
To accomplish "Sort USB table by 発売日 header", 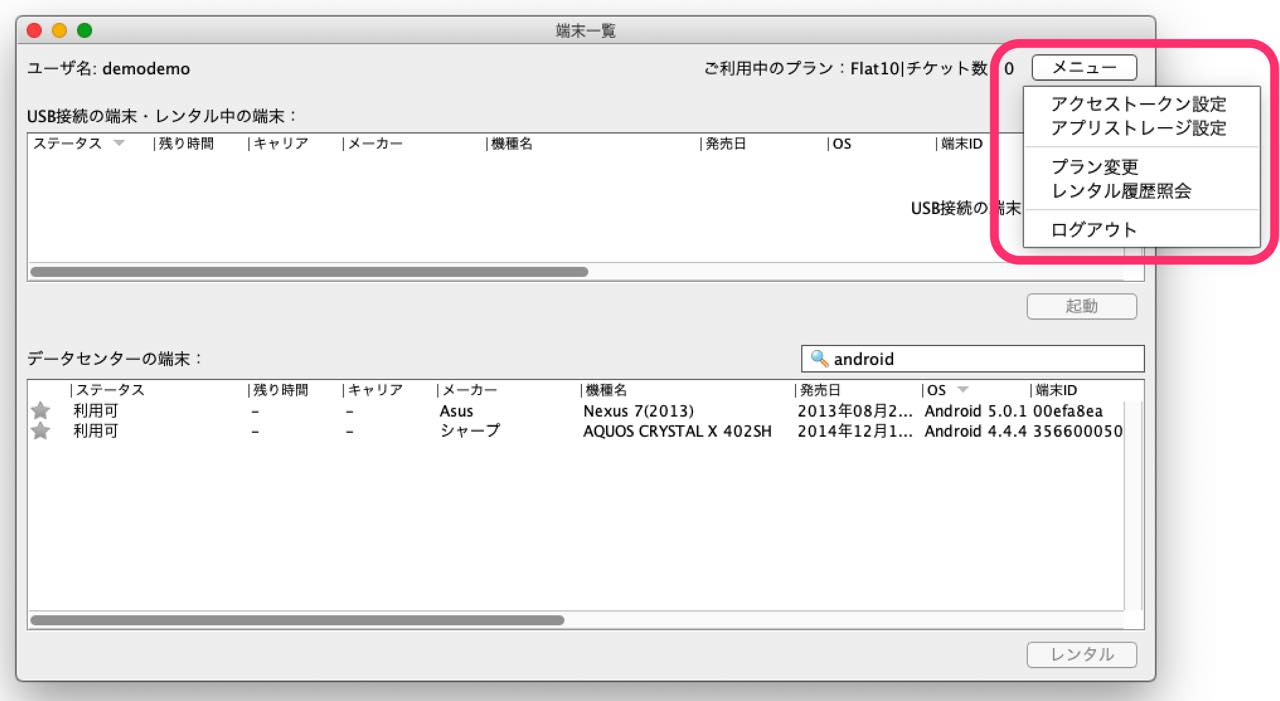I will pos(725,144).
